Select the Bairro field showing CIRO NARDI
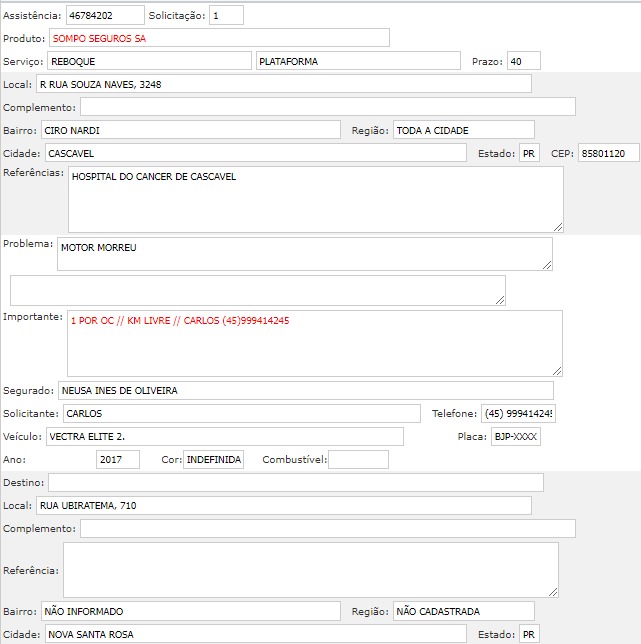The height and width of the screenshot is (644, 641). pos(190,130)
